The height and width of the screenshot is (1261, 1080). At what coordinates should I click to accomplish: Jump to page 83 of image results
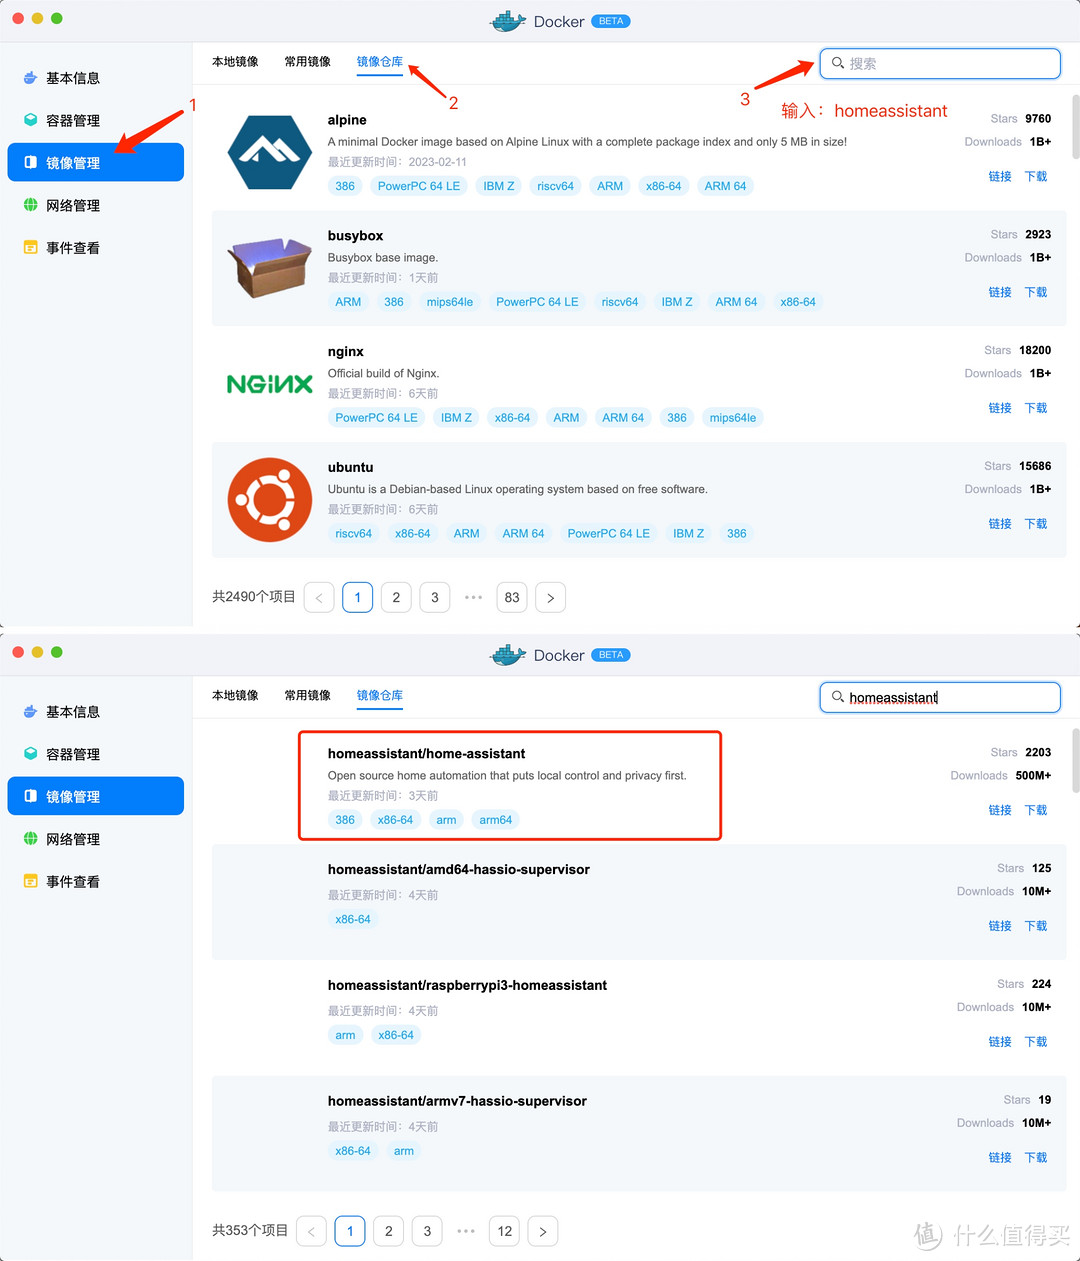pyautogui.click(x=511, y=597)
